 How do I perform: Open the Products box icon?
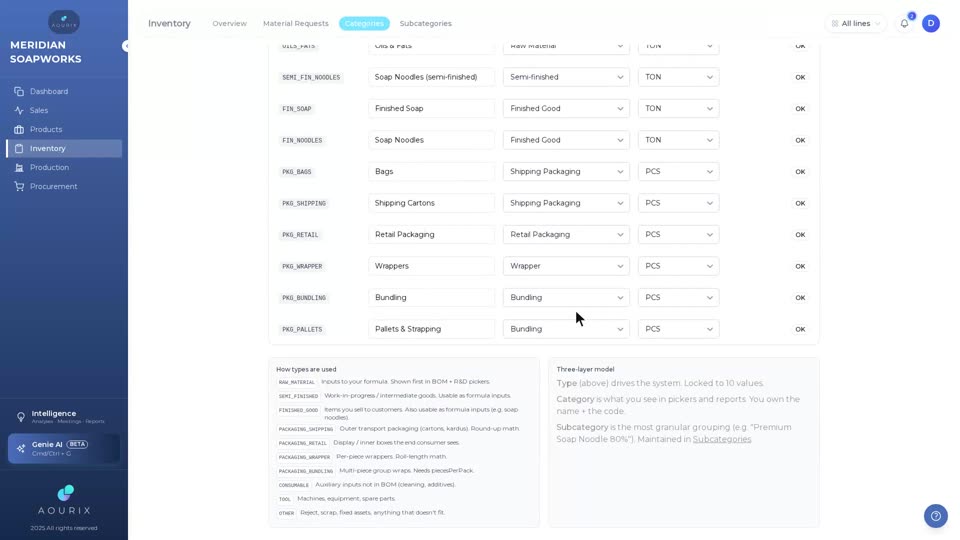coord(19,129)
